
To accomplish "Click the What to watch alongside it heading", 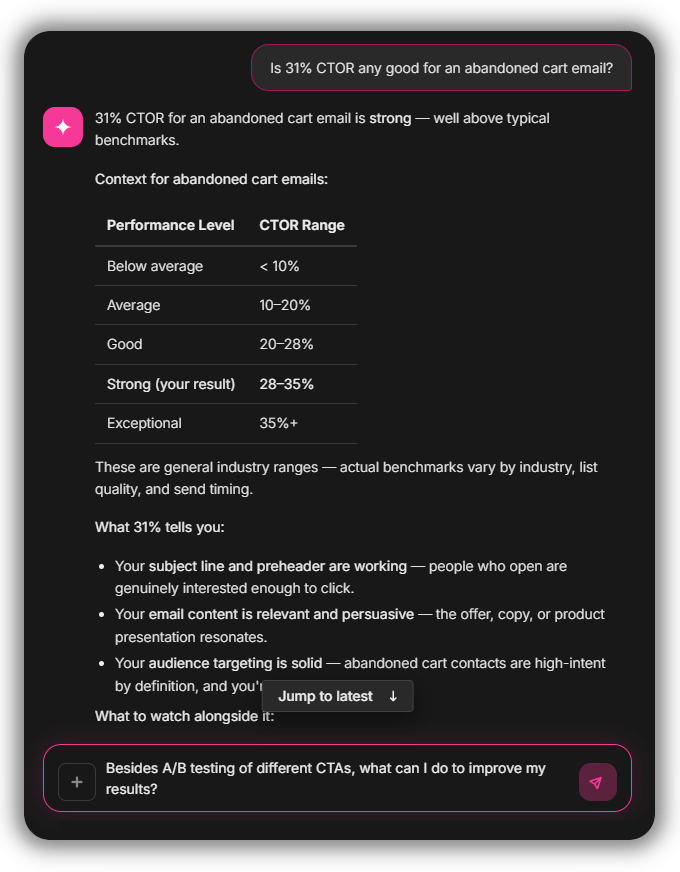I will [x=185, y=716].
